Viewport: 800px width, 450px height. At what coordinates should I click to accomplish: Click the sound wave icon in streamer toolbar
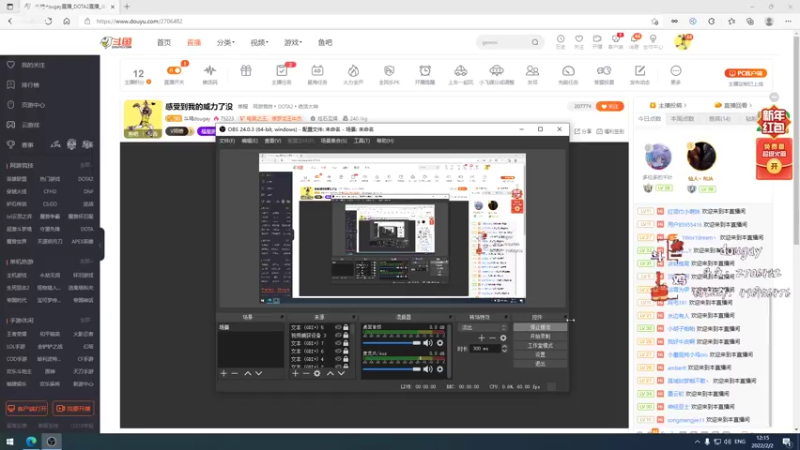pyautogui.click(x=210, y=70)
